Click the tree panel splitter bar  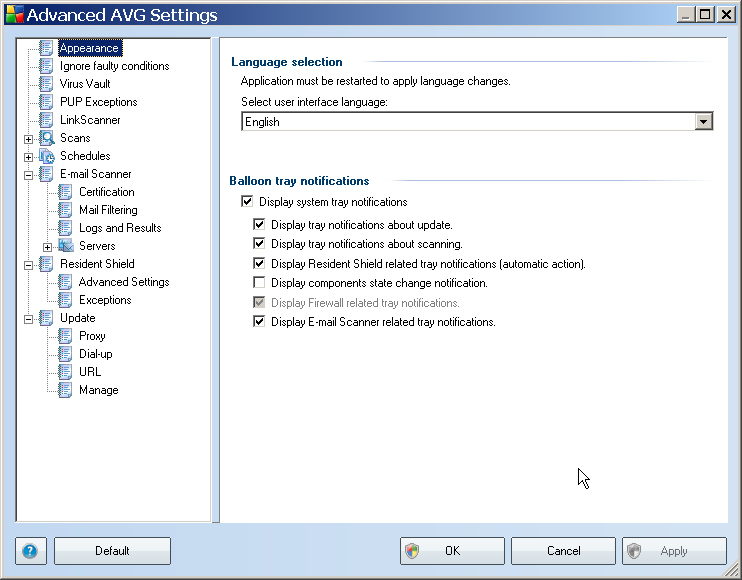216,280
